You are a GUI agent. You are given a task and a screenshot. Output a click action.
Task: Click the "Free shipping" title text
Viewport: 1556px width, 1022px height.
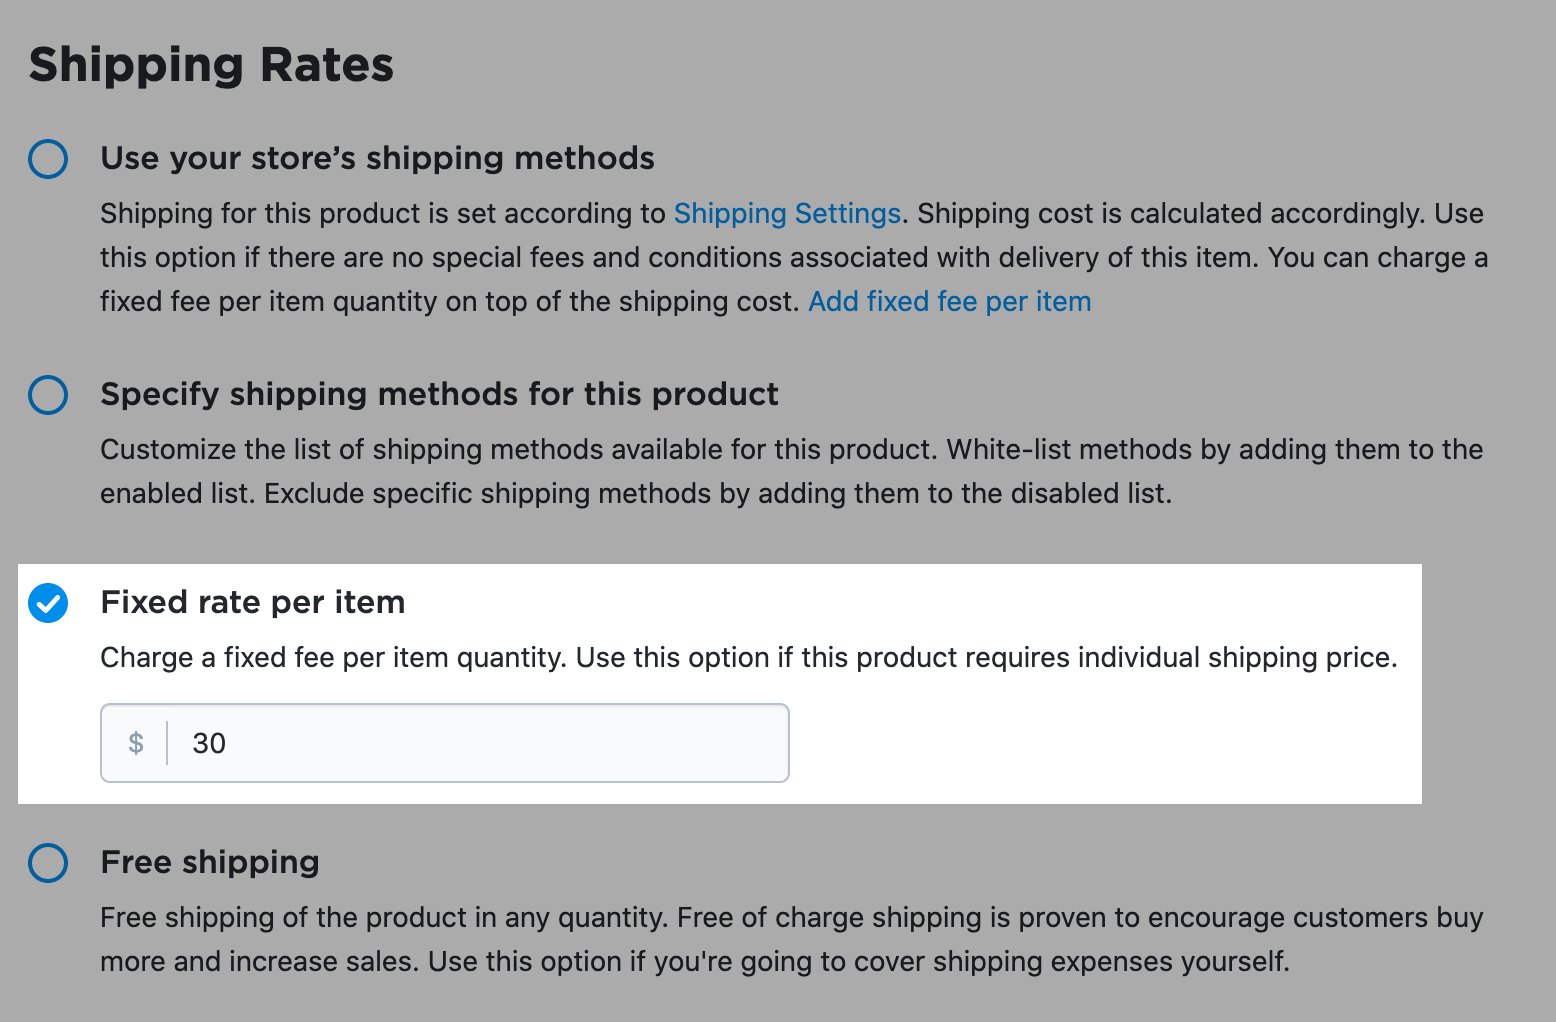click(210, 862)
